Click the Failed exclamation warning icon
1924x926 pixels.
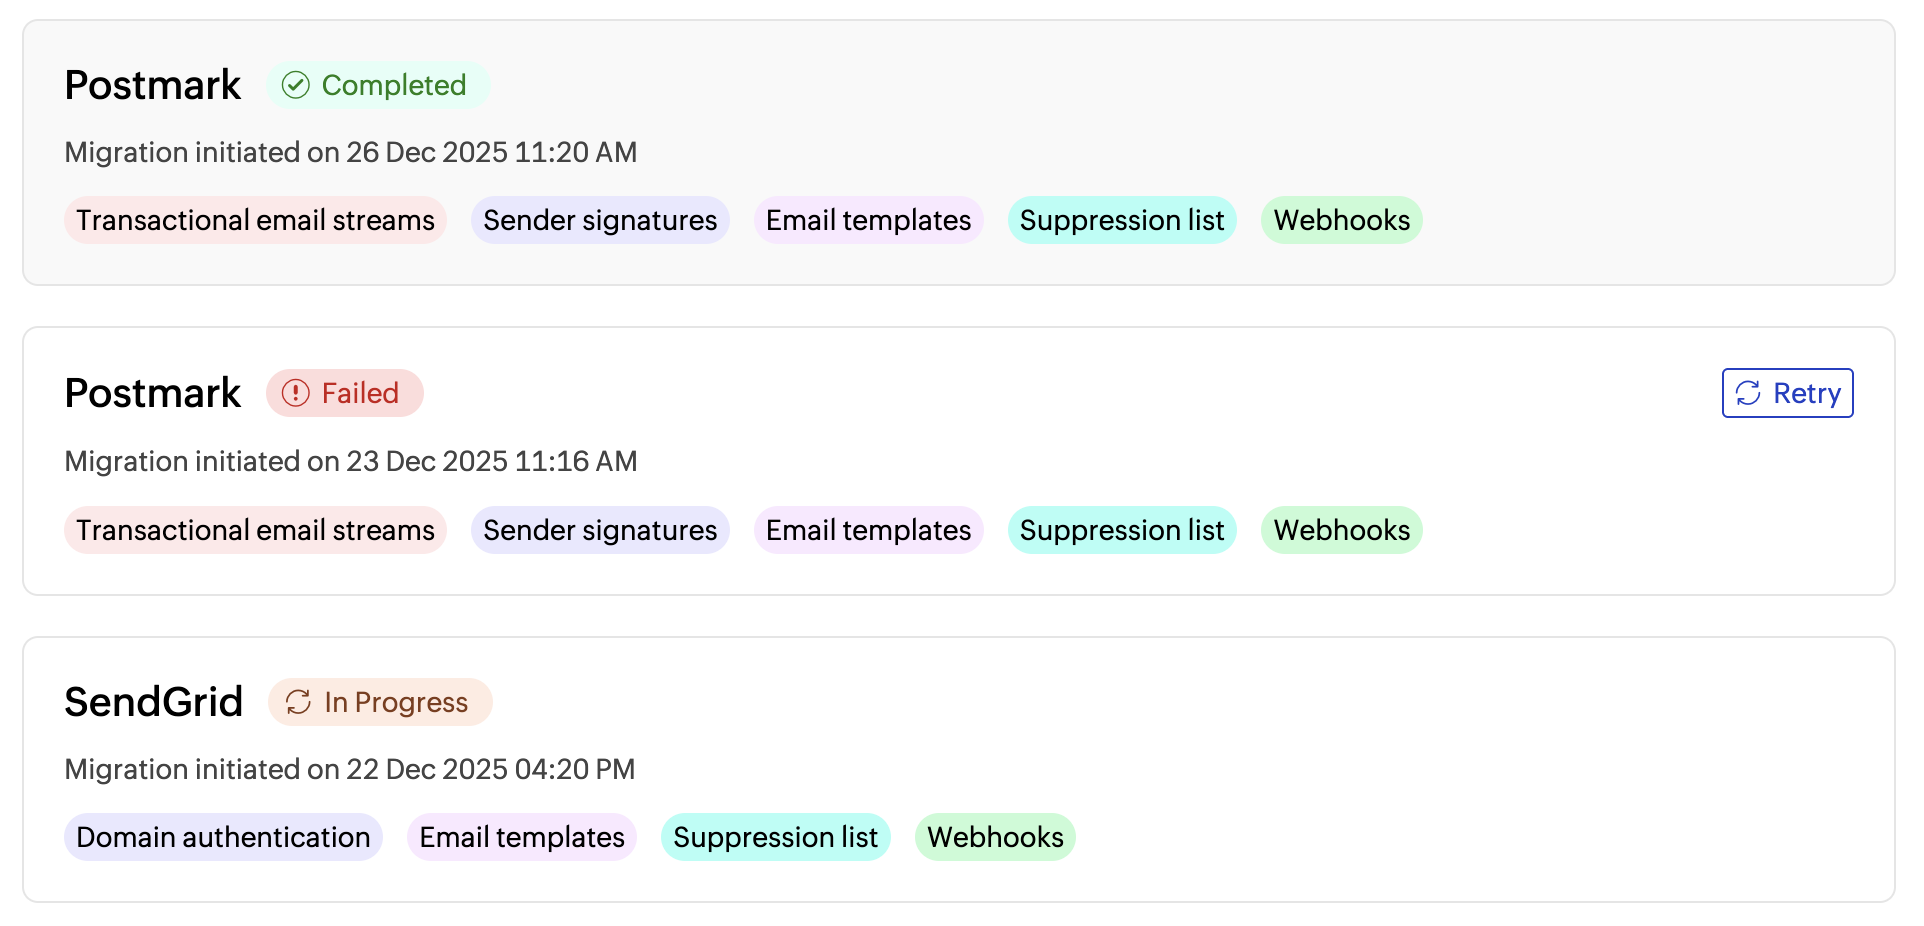coord(295,393)
